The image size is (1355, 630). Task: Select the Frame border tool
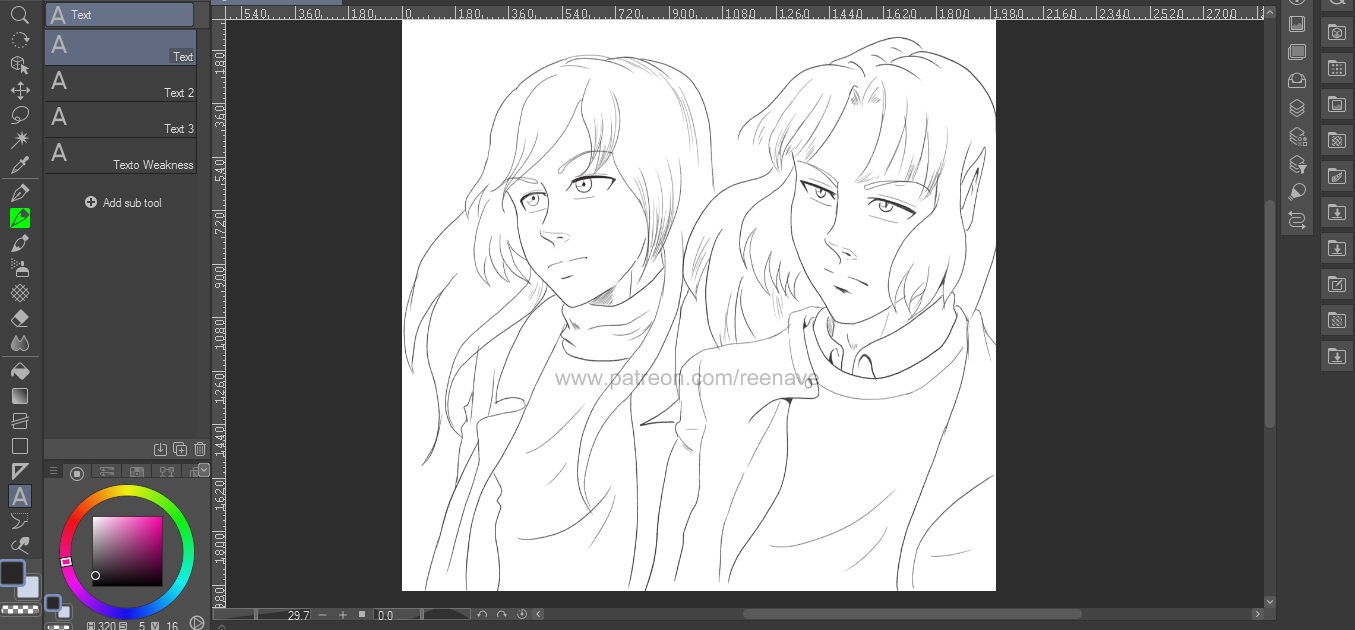pos(19,471)
